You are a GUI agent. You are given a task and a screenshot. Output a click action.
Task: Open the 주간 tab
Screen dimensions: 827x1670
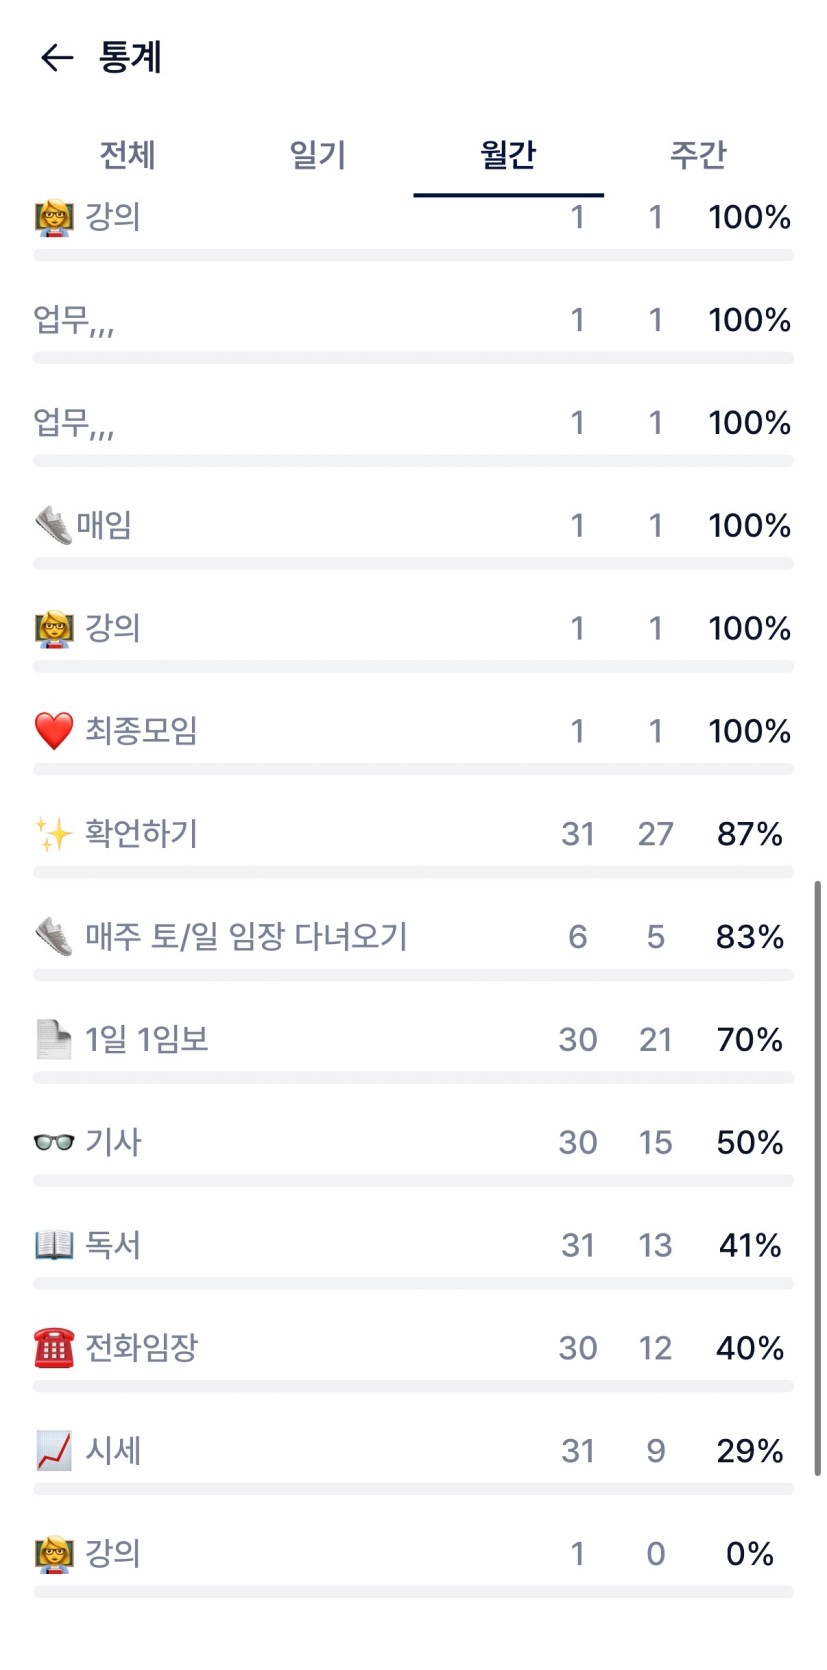697,155
